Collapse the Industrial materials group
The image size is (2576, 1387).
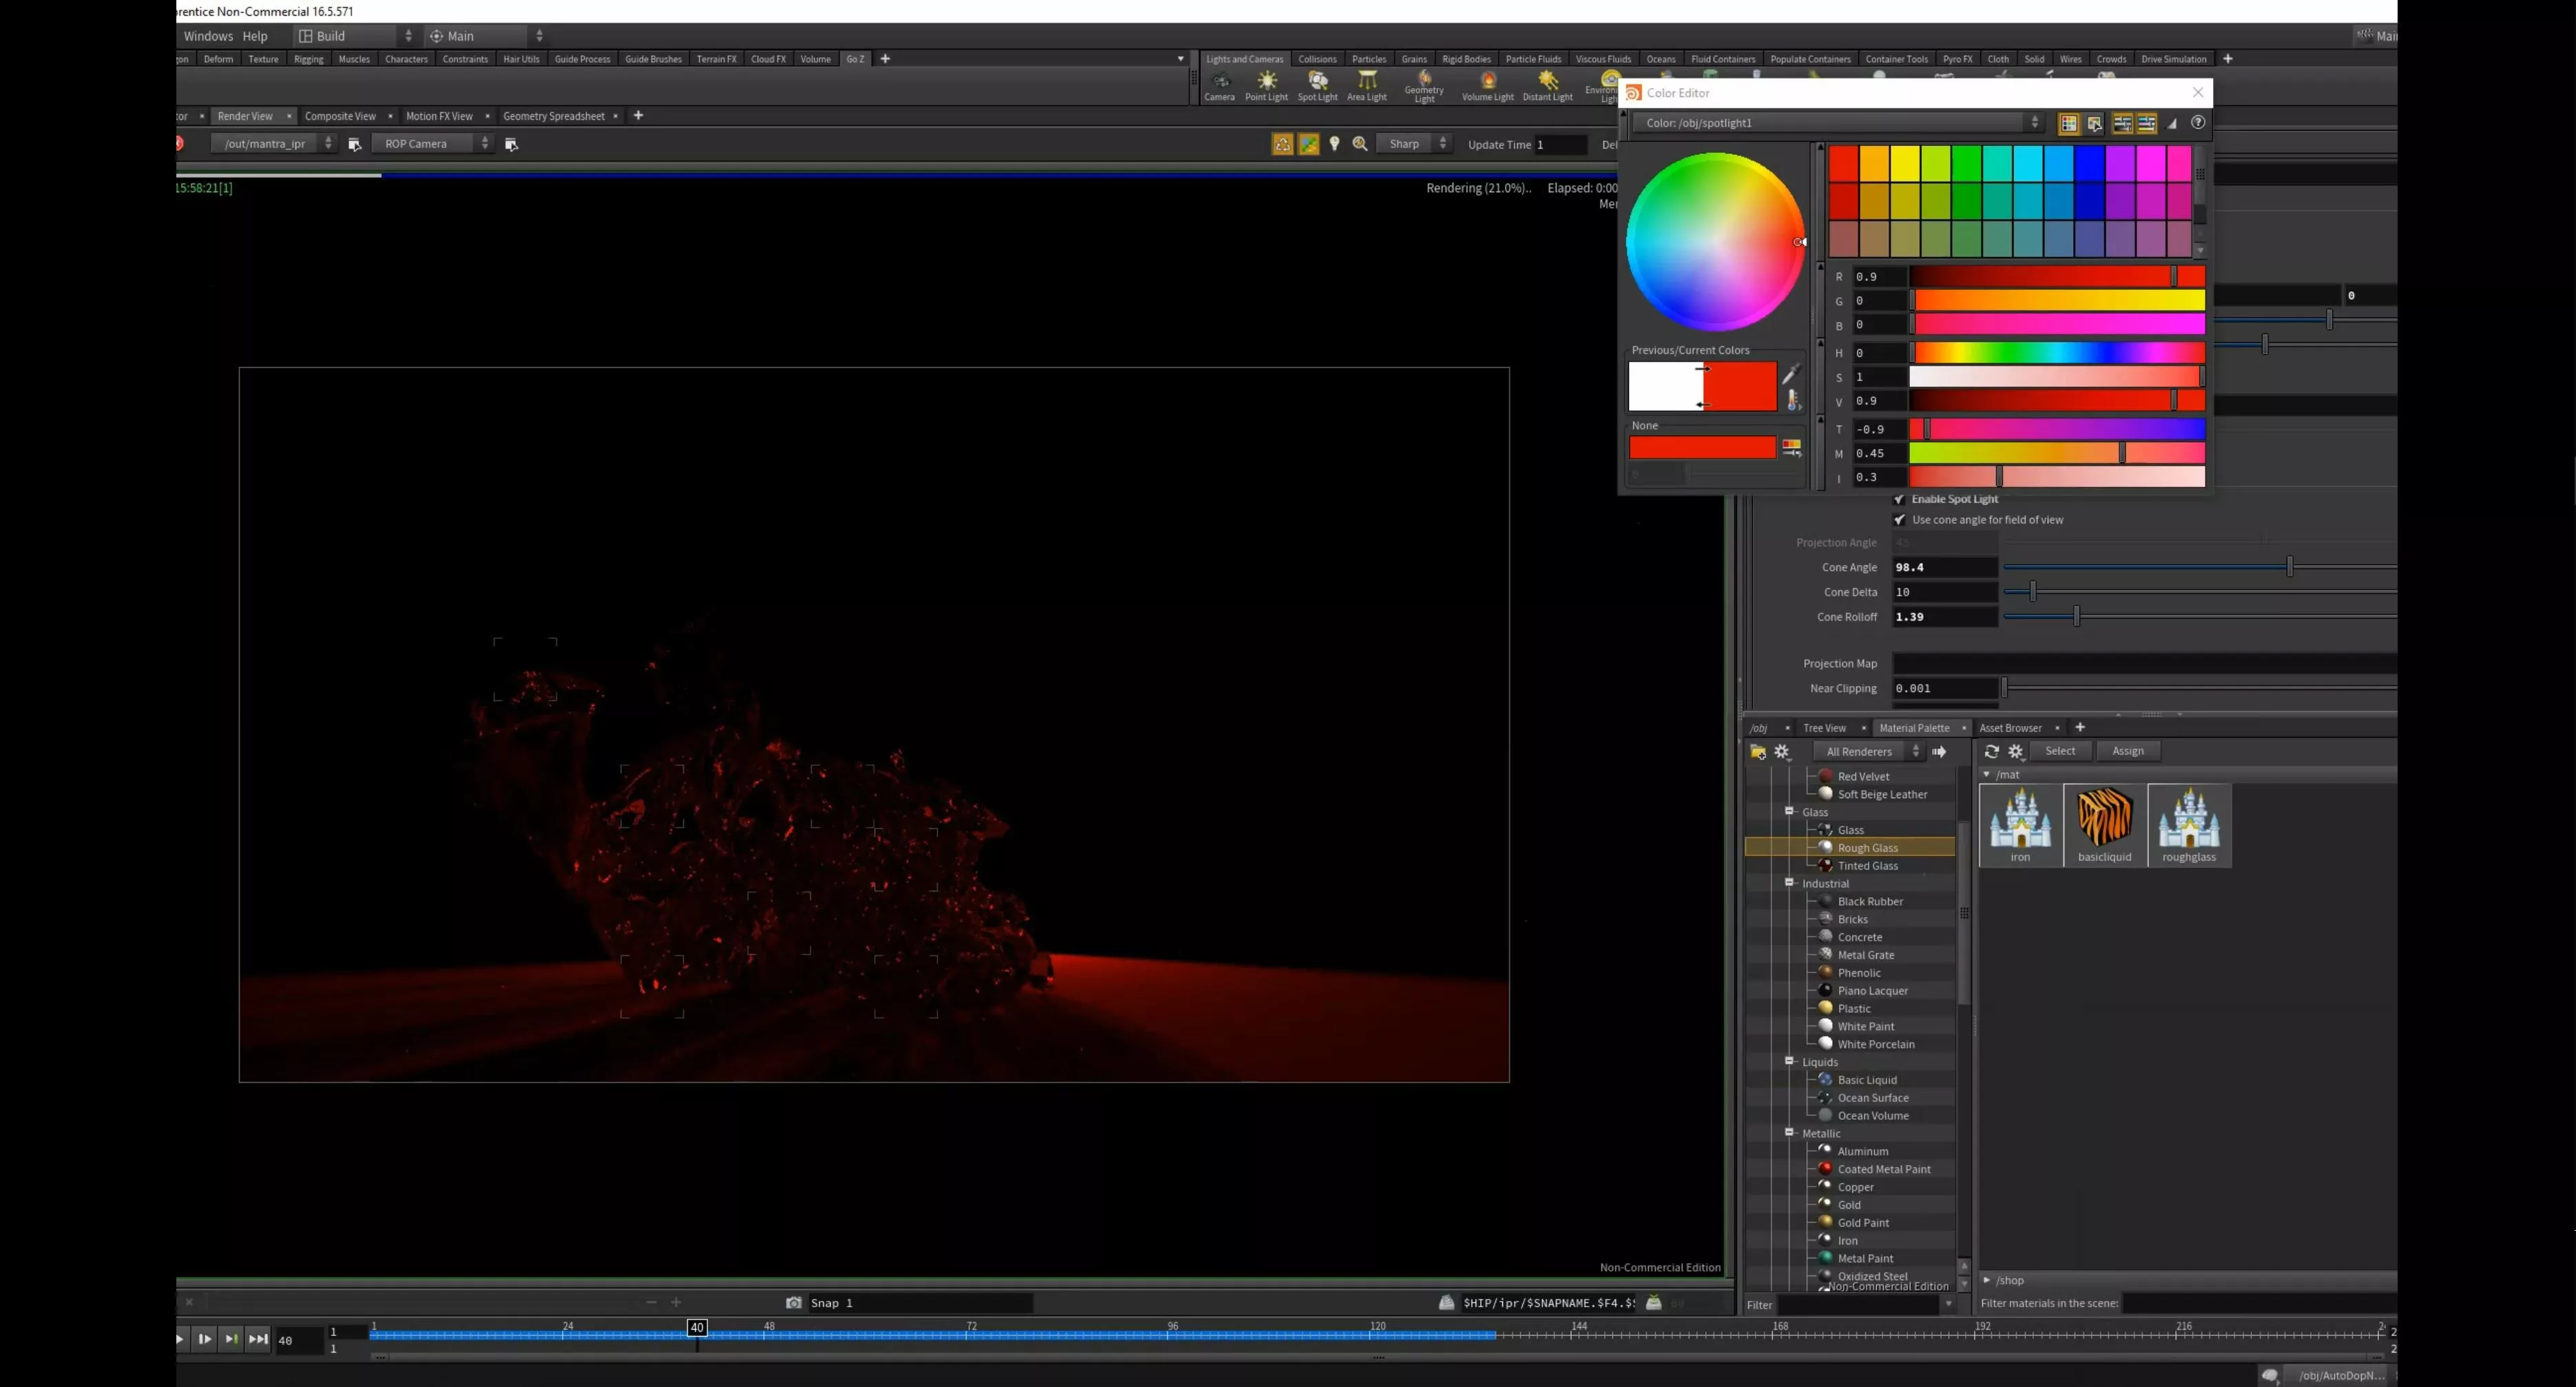point(1789,883)
